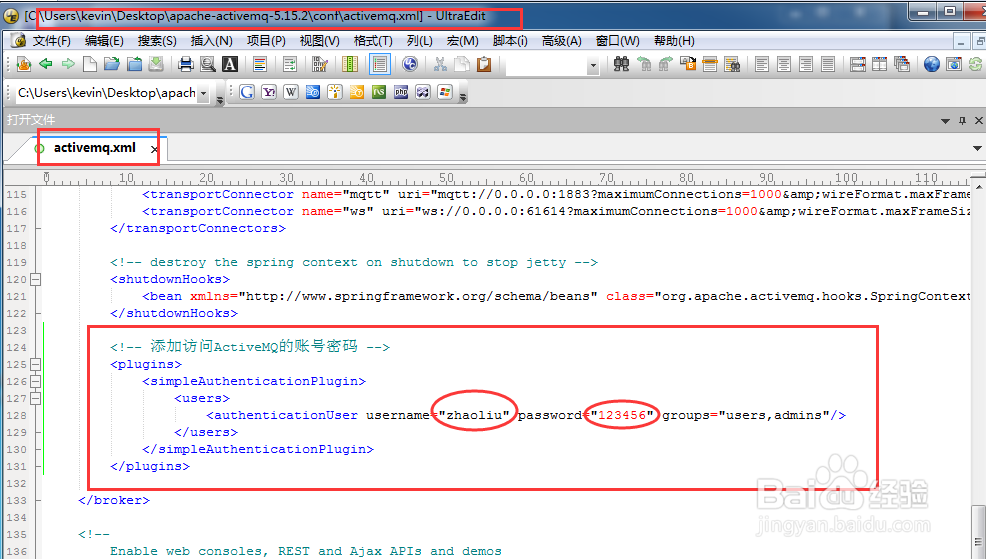Expand the file path combo box dropdown

click(203, 93)
